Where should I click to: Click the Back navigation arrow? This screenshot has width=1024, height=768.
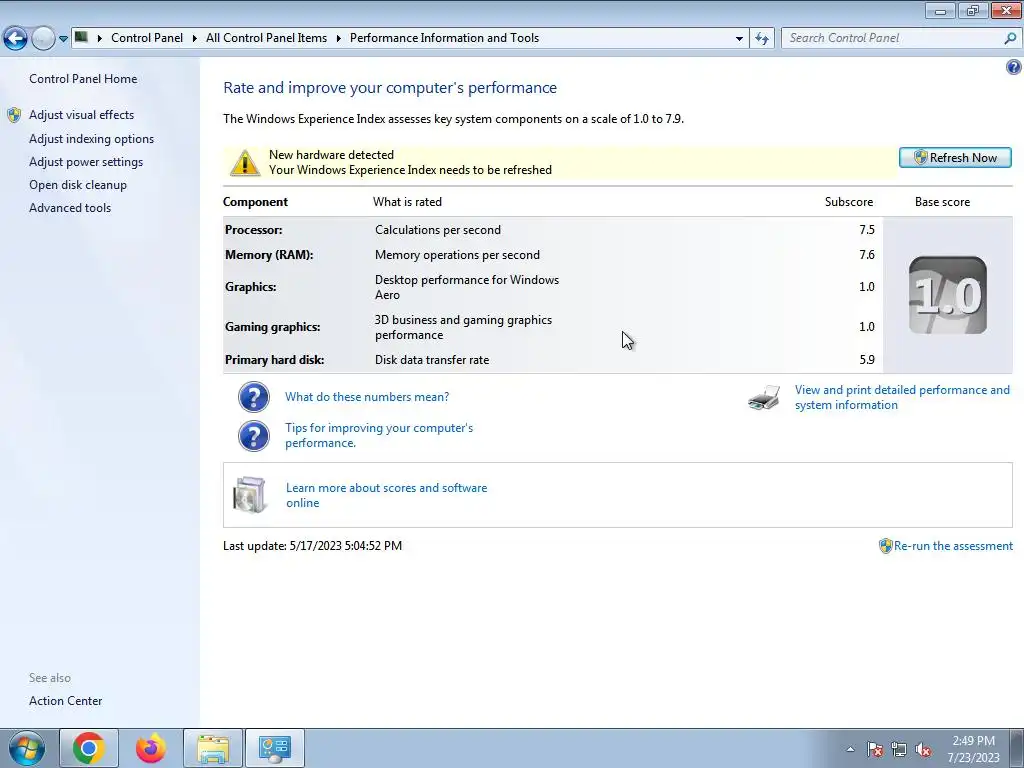pyautogui.click(x=16, y=39)
